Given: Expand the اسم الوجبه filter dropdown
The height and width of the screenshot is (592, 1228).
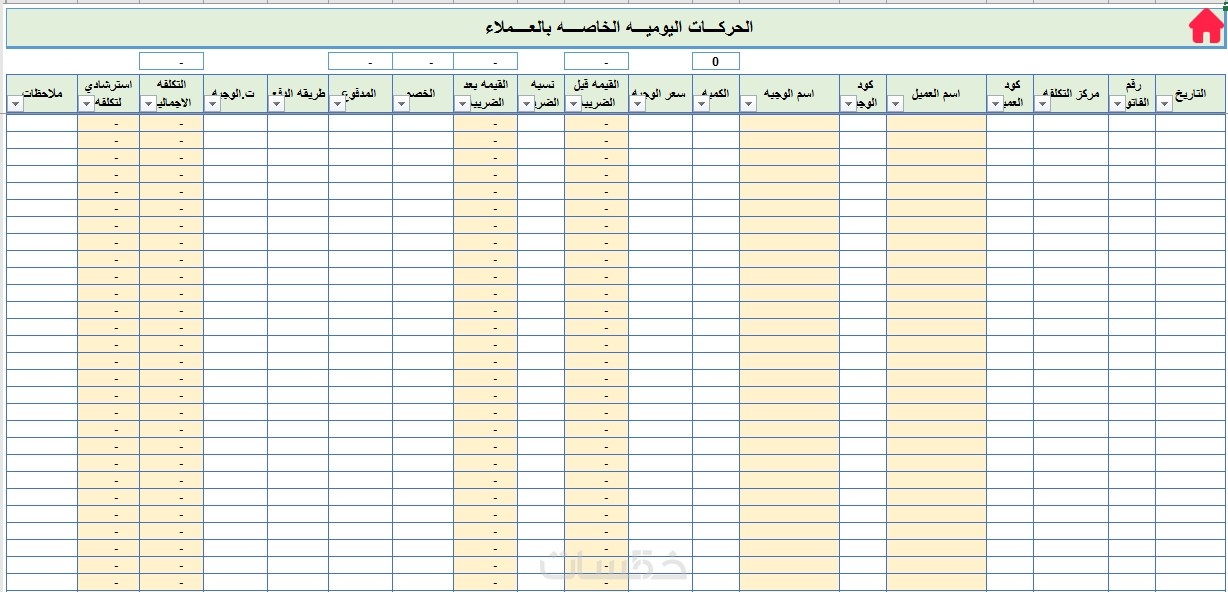Looking at the screenshot, I should point(749,103).
